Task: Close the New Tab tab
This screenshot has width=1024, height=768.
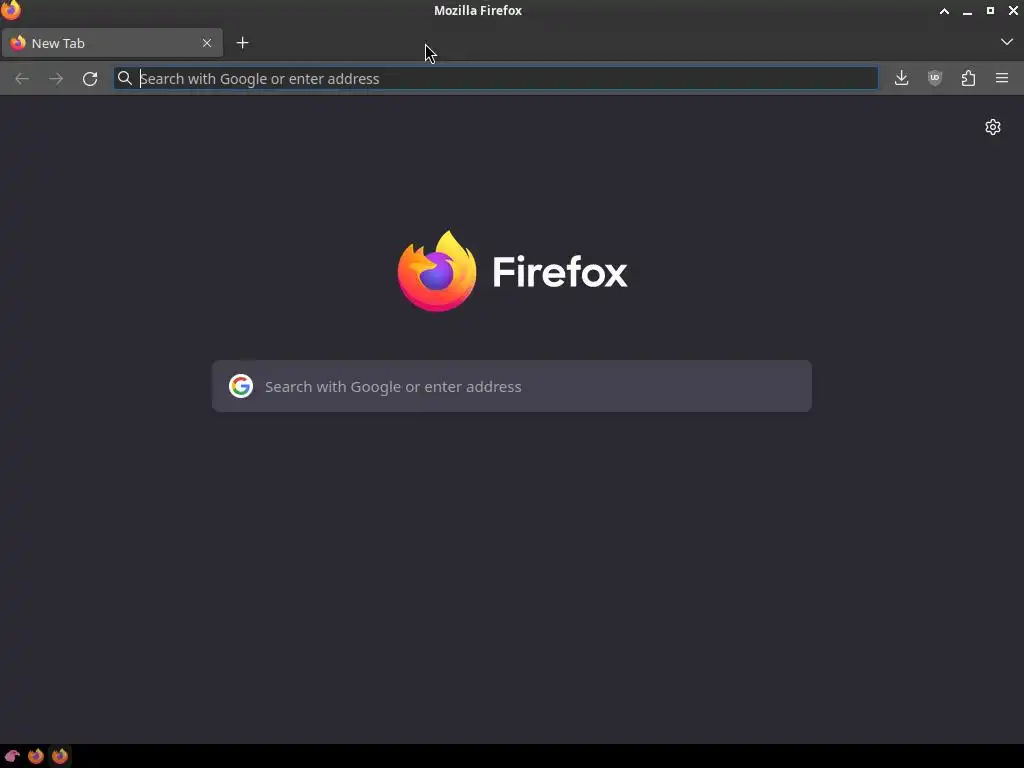Action: 206,43
